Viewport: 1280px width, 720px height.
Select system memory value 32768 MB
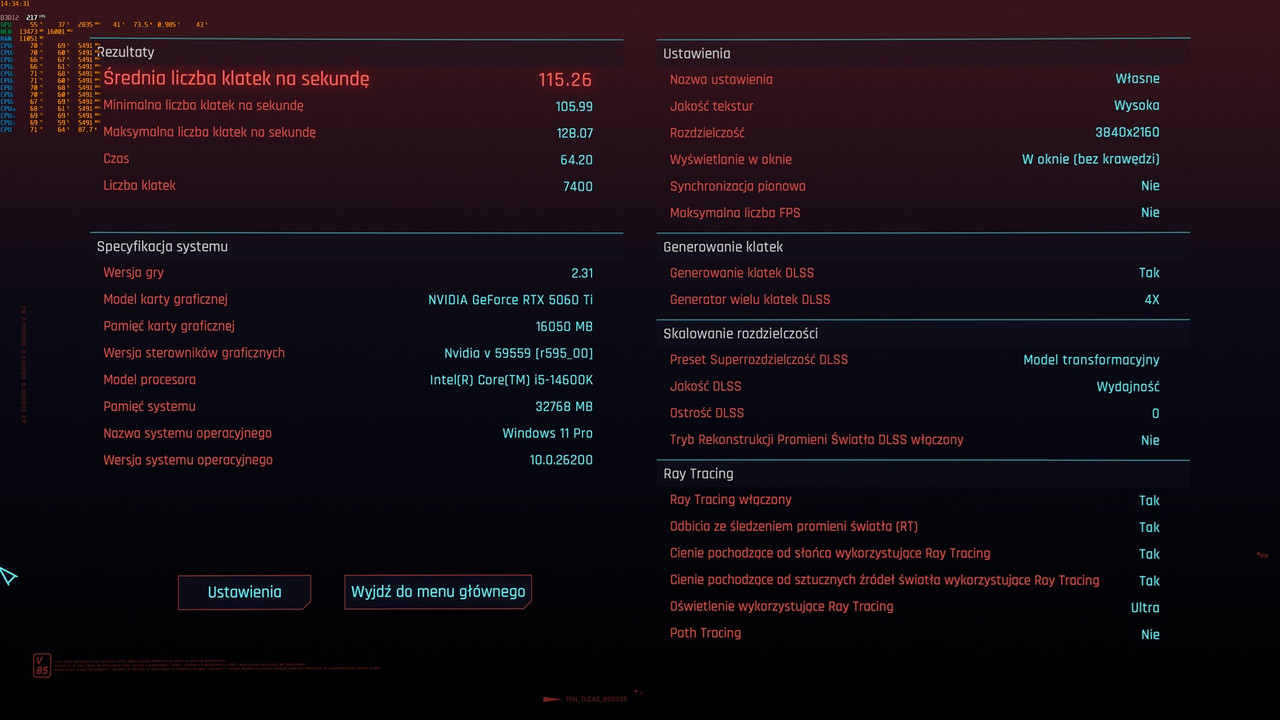[x=564, y=407]
